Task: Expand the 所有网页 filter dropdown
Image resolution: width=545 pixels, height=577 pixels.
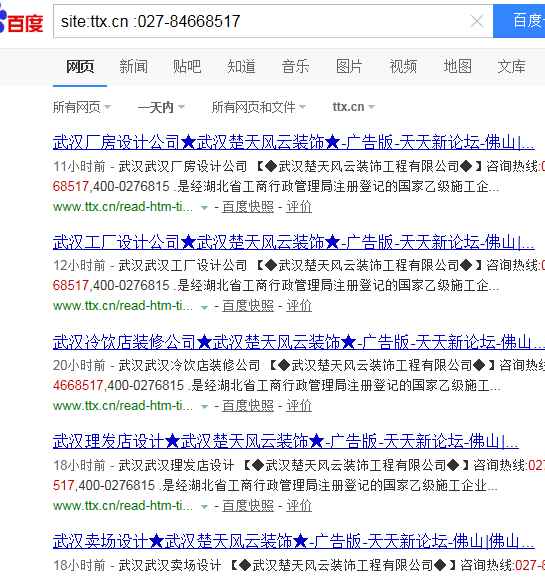Action: pos(82,107)
